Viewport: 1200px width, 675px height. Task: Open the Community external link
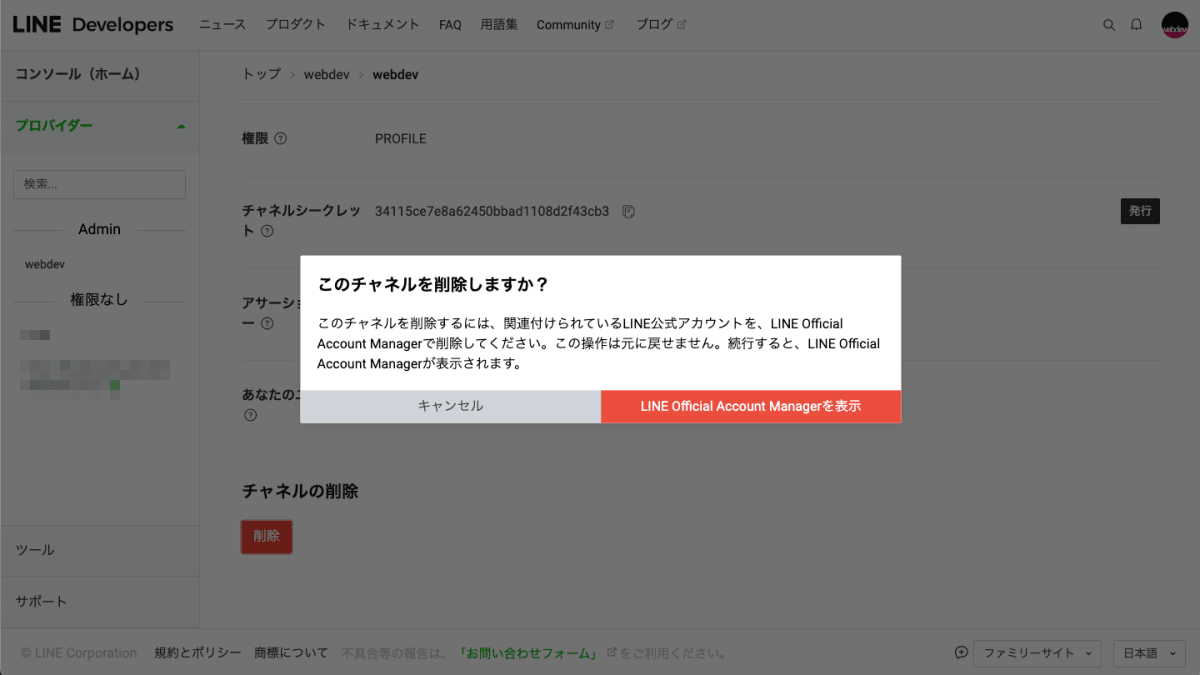point(575,25)
